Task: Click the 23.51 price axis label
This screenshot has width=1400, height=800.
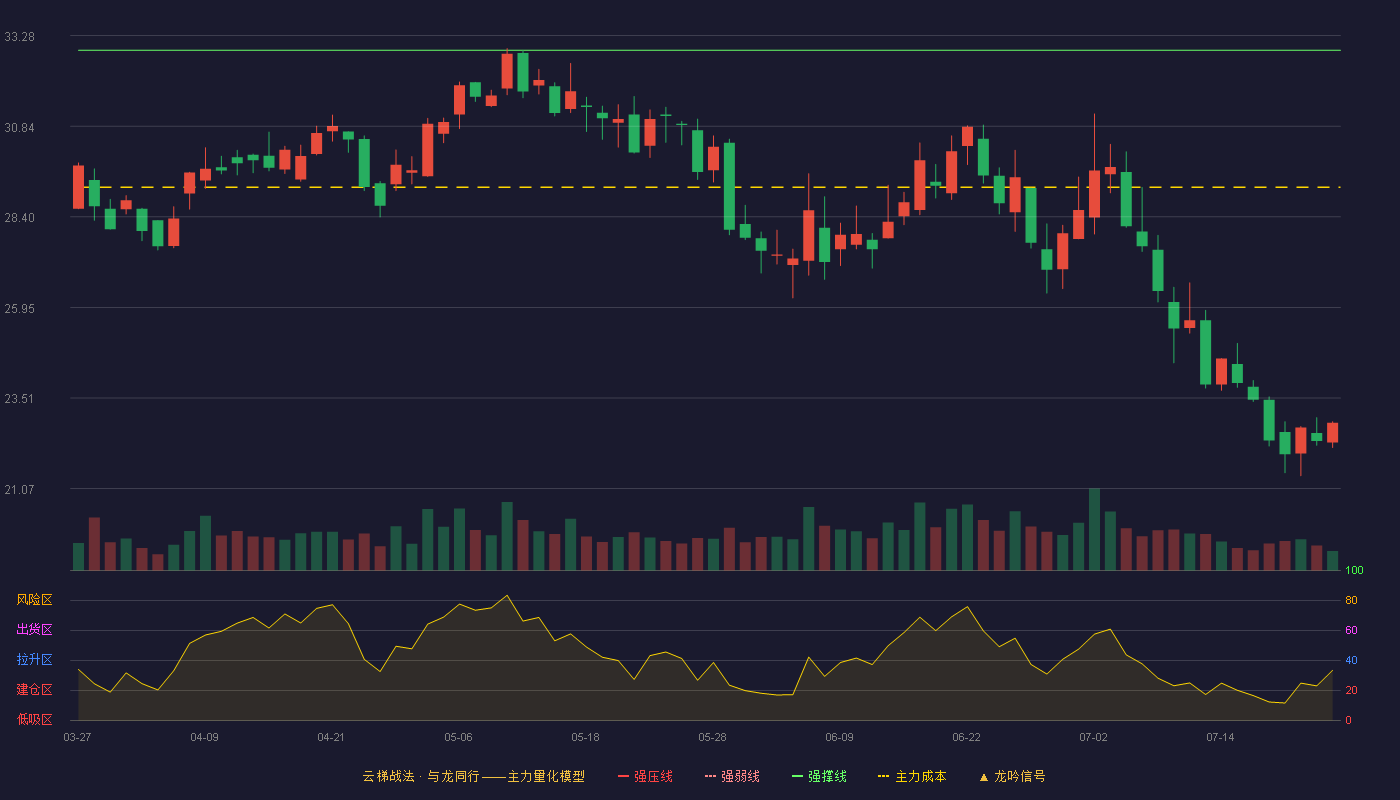Action: (19, 398)
